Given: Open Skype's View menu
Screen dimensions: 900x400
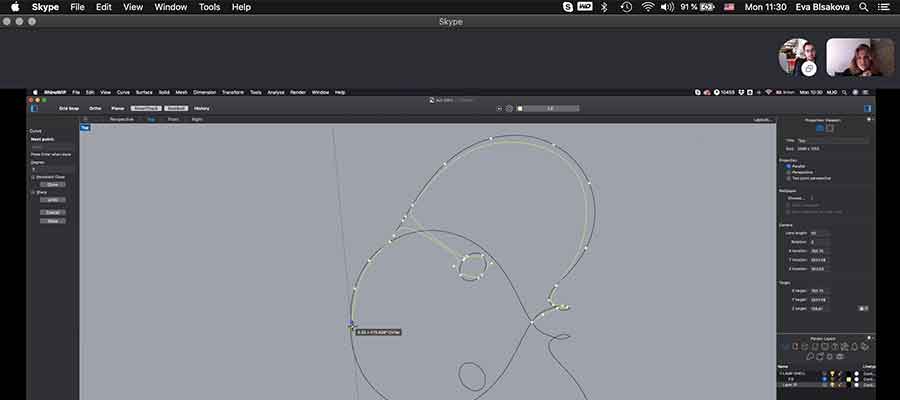Looking at the screenshot, I should [x=133, y=7].
